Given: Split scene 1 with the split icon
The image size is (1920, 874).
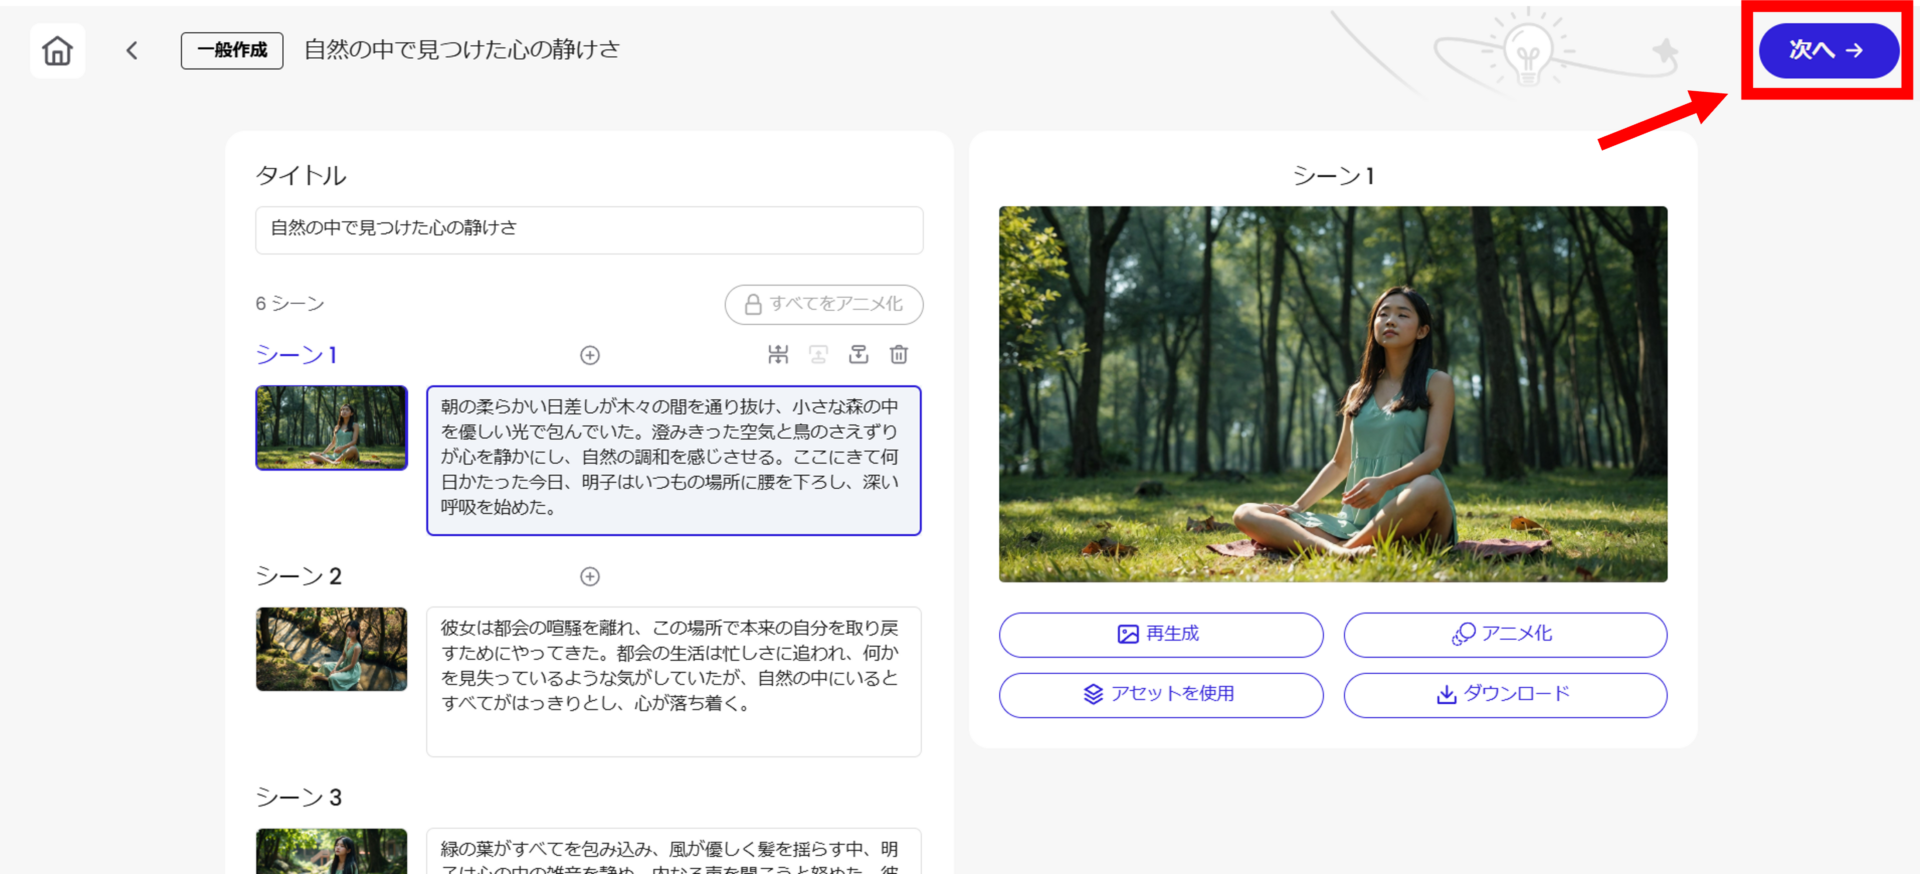Looking at the screenshot, I should click(778, 354).
